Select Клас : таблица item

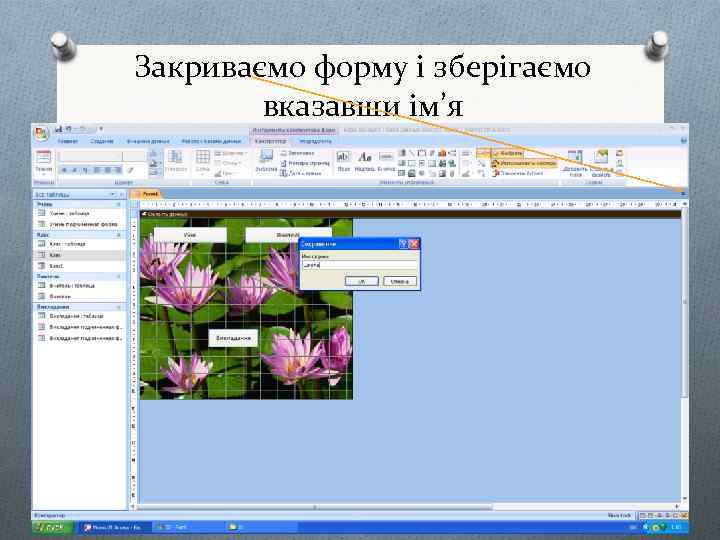pyautogui.click(x=79, y=244)
